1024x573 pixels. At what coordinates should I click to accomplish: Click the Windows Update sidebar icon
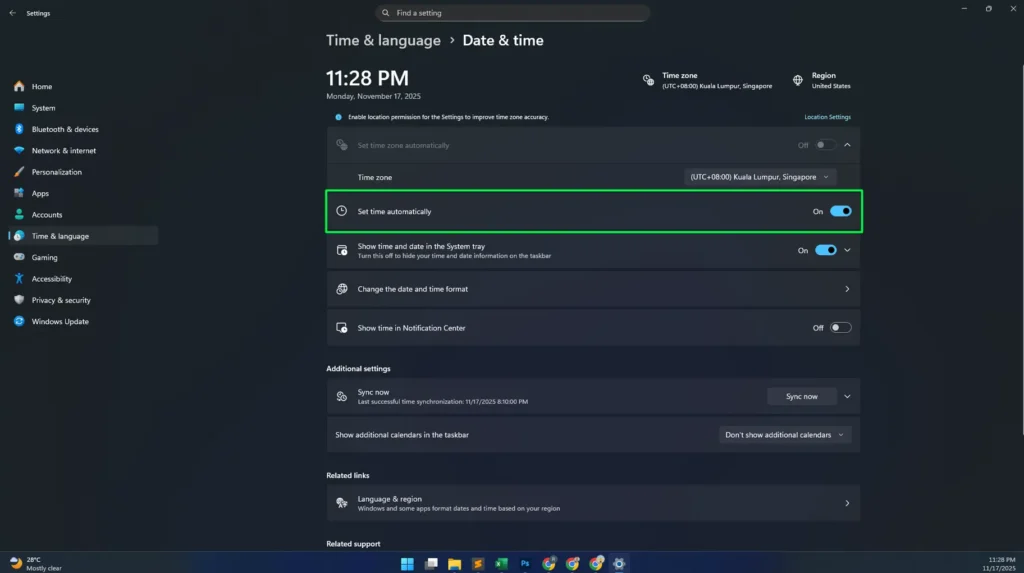tap(19, 322)
